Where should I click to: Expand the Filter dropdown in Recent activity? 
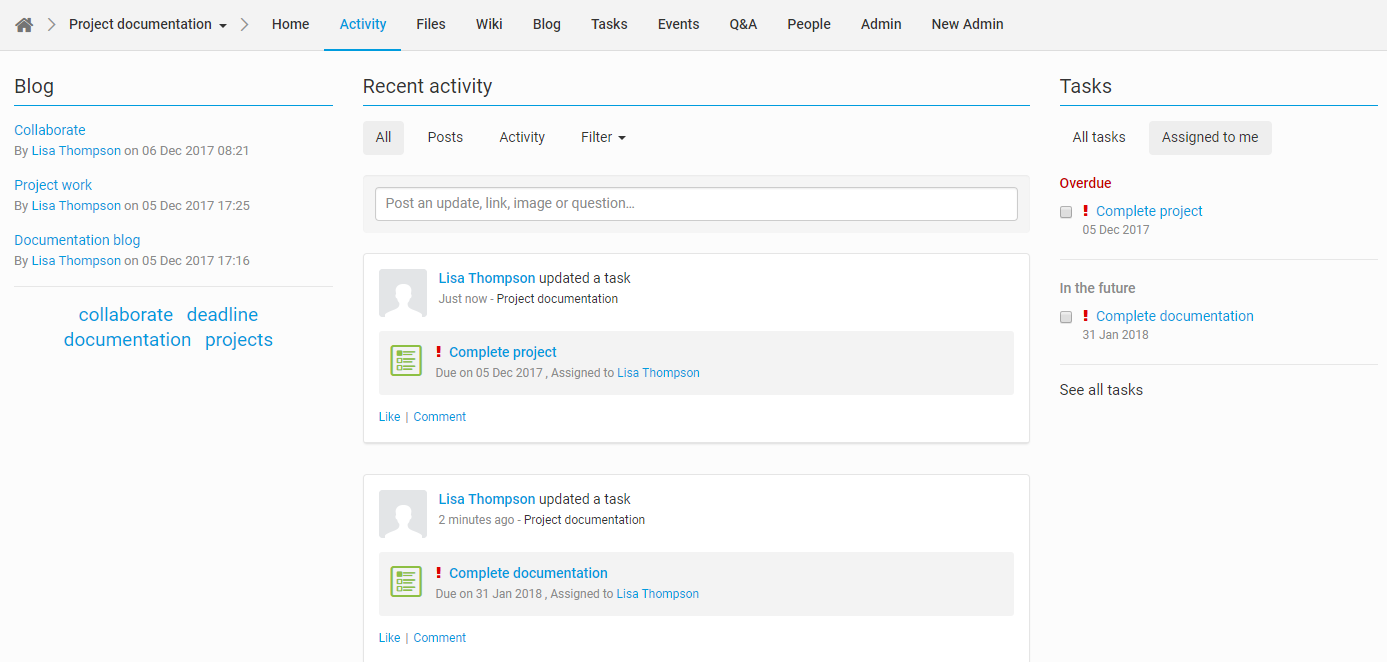pyautogui.click(x=603, y=138)
